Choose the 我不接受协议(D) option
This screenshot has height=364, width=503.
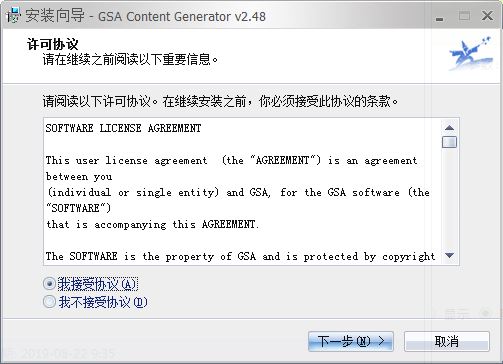click(49, 302)
